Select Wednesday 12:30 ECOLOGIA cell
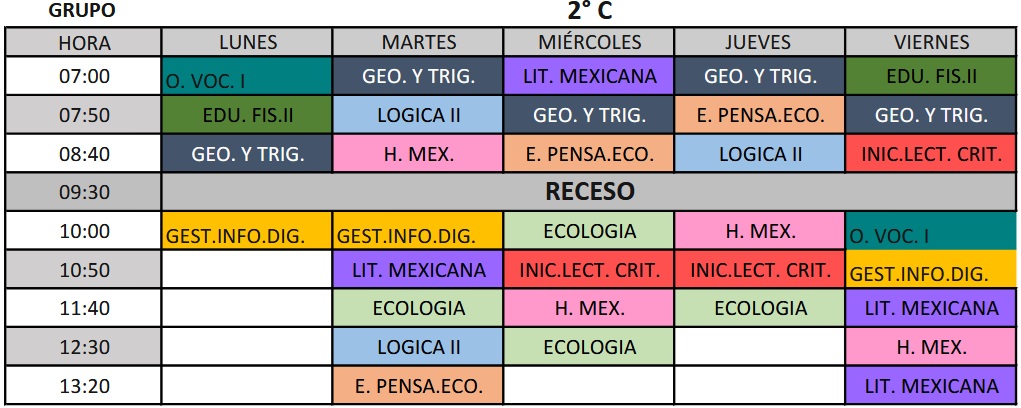Image resolution: width=1021 pixels, height=408 pixels. pos(589,347)
